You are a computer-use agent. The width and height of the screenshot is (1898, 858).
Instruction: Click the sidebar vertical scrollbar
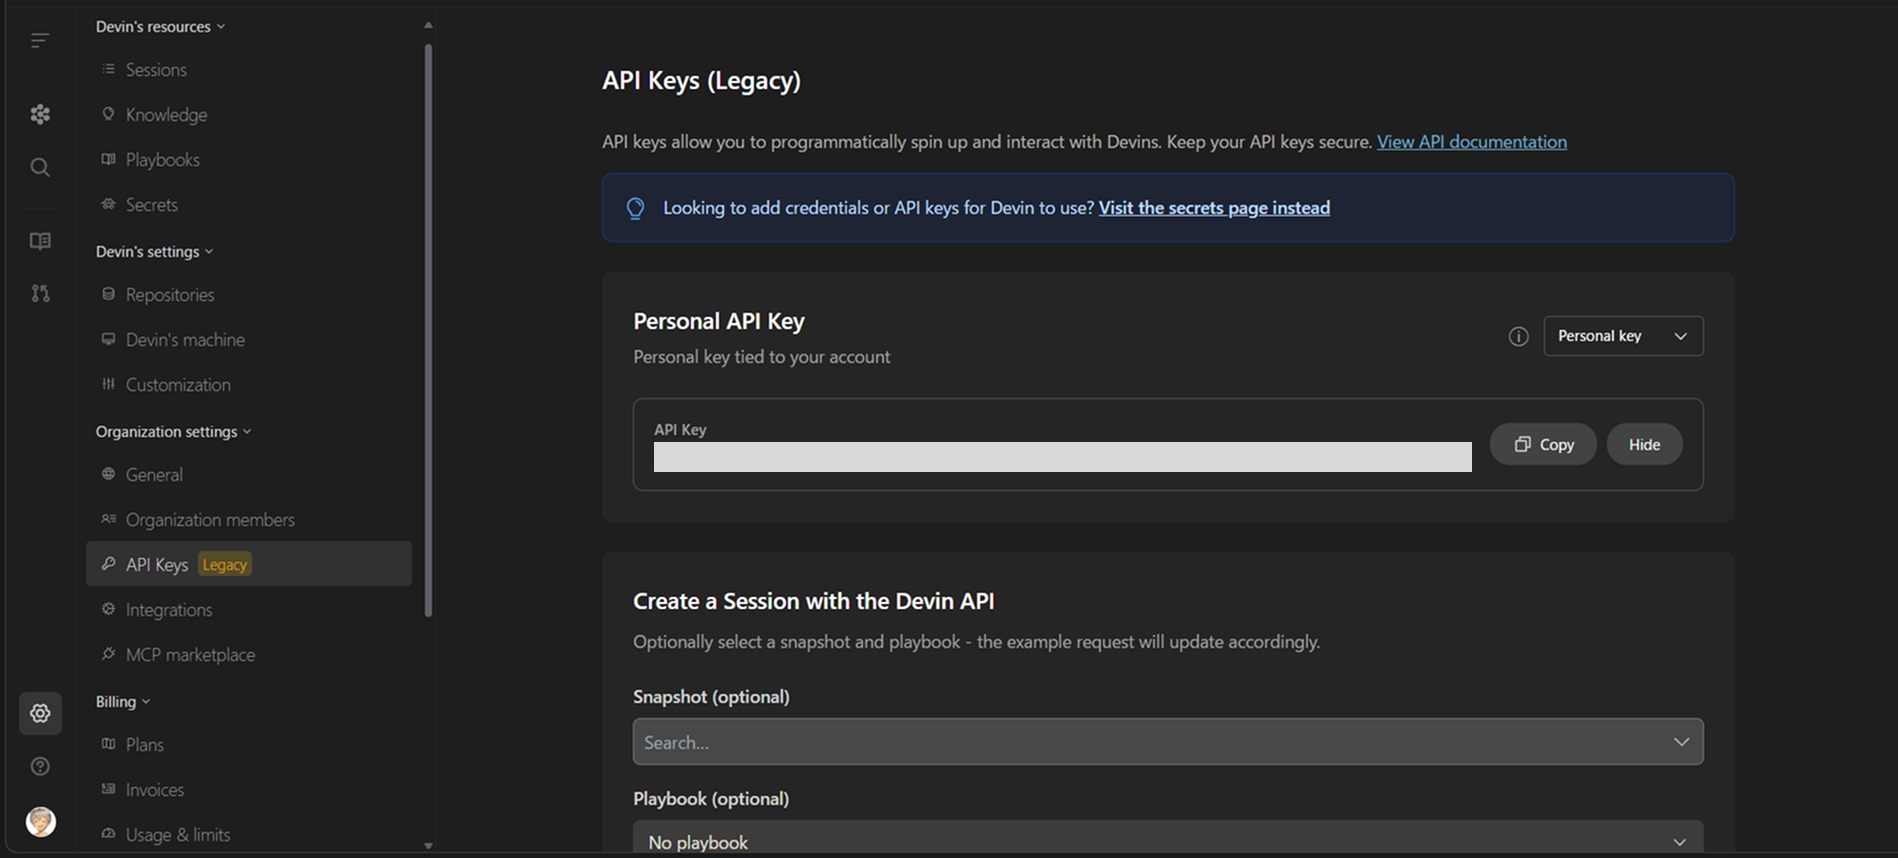click(x=428, y=330)
